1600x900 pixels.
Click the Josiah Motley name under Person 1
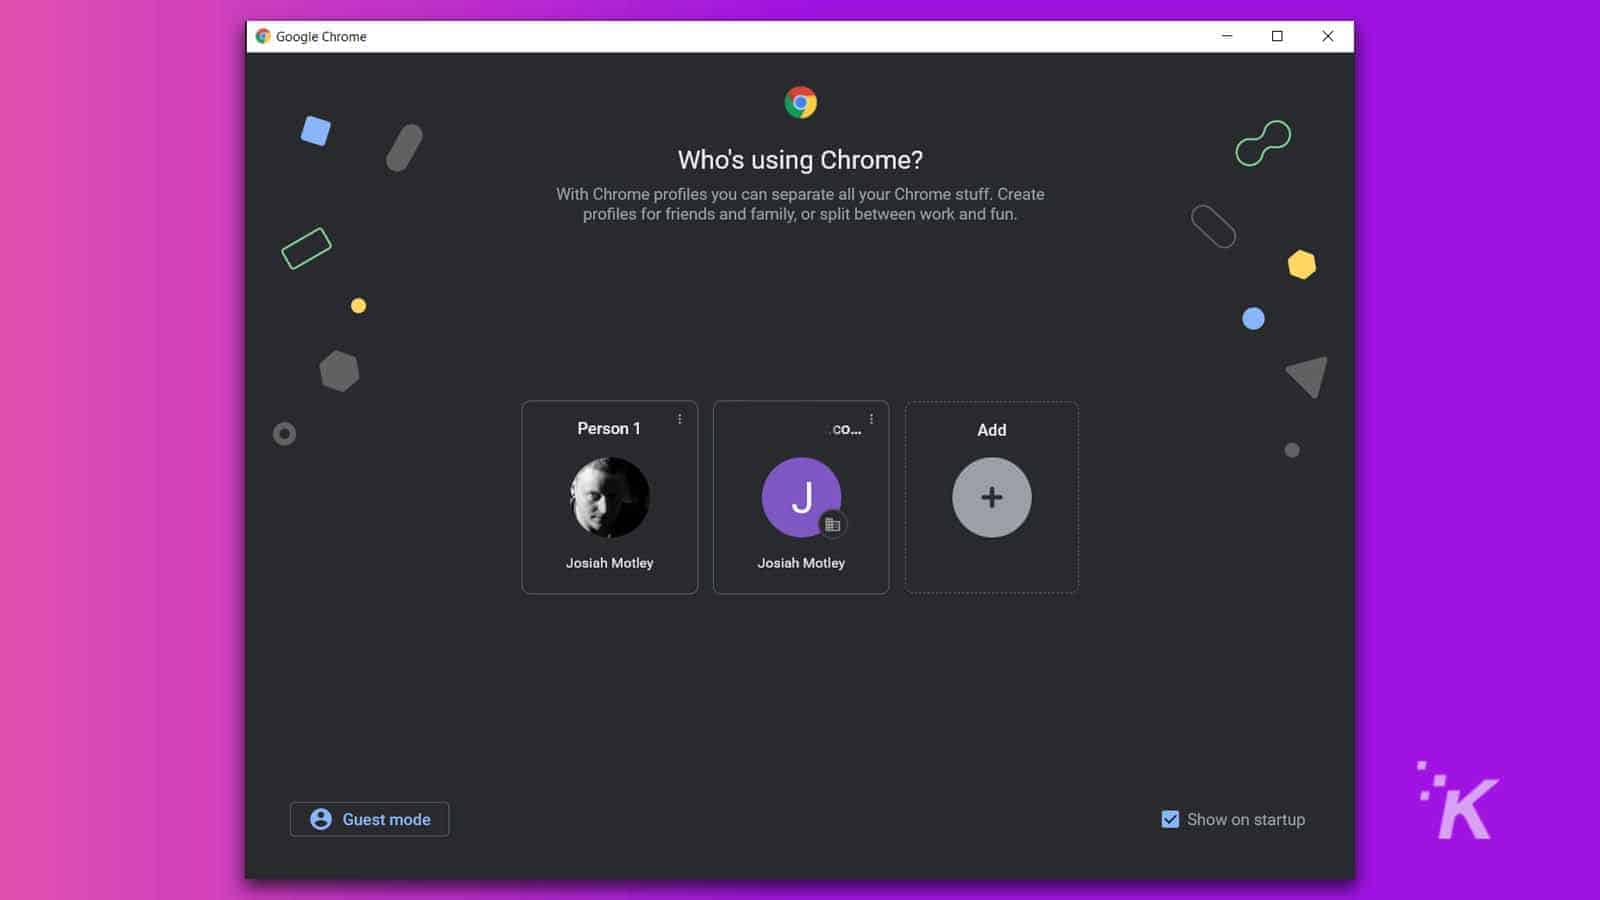609,562
